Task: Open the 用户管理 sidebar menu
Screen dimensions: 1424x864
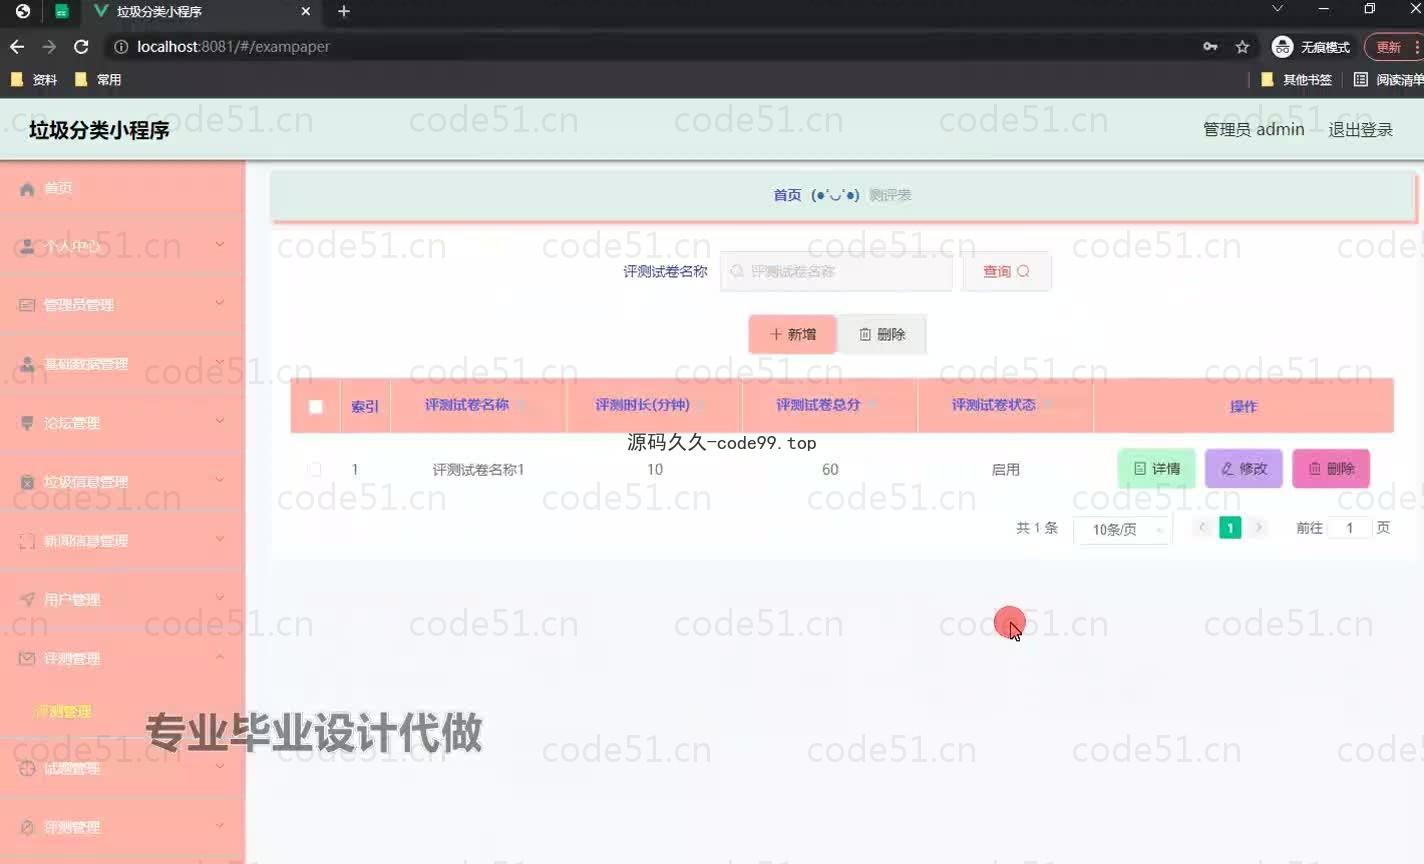Action: coord(122,600)
